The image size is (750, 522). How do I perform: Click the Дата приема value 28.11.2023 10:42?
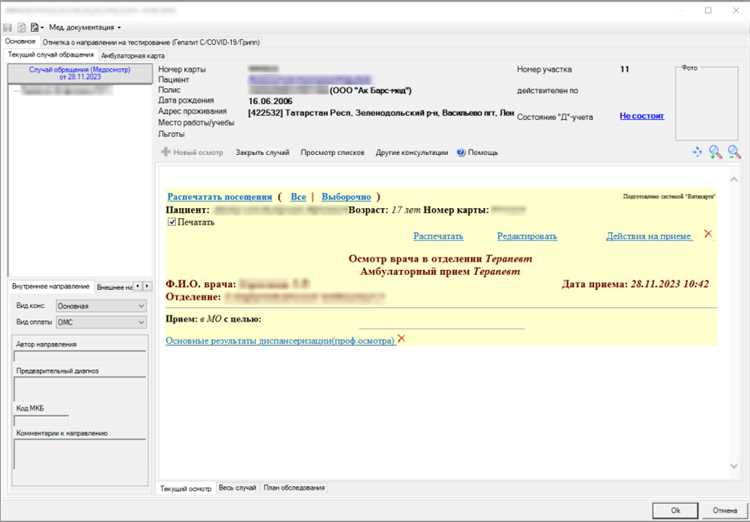click(x=670, y=284)
